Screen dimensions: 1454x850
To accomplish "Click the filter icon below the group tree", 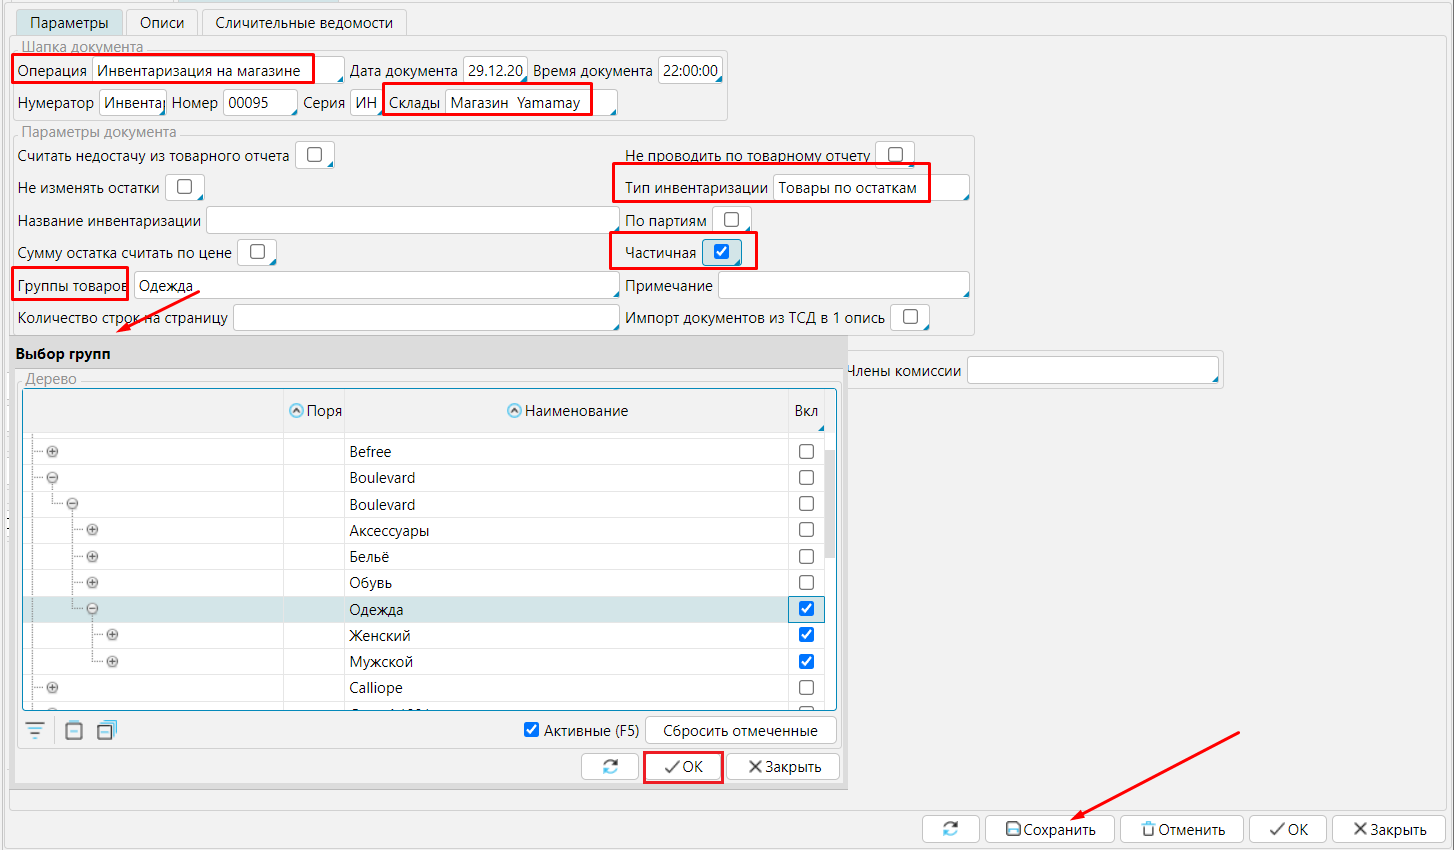I will point(35,730).
